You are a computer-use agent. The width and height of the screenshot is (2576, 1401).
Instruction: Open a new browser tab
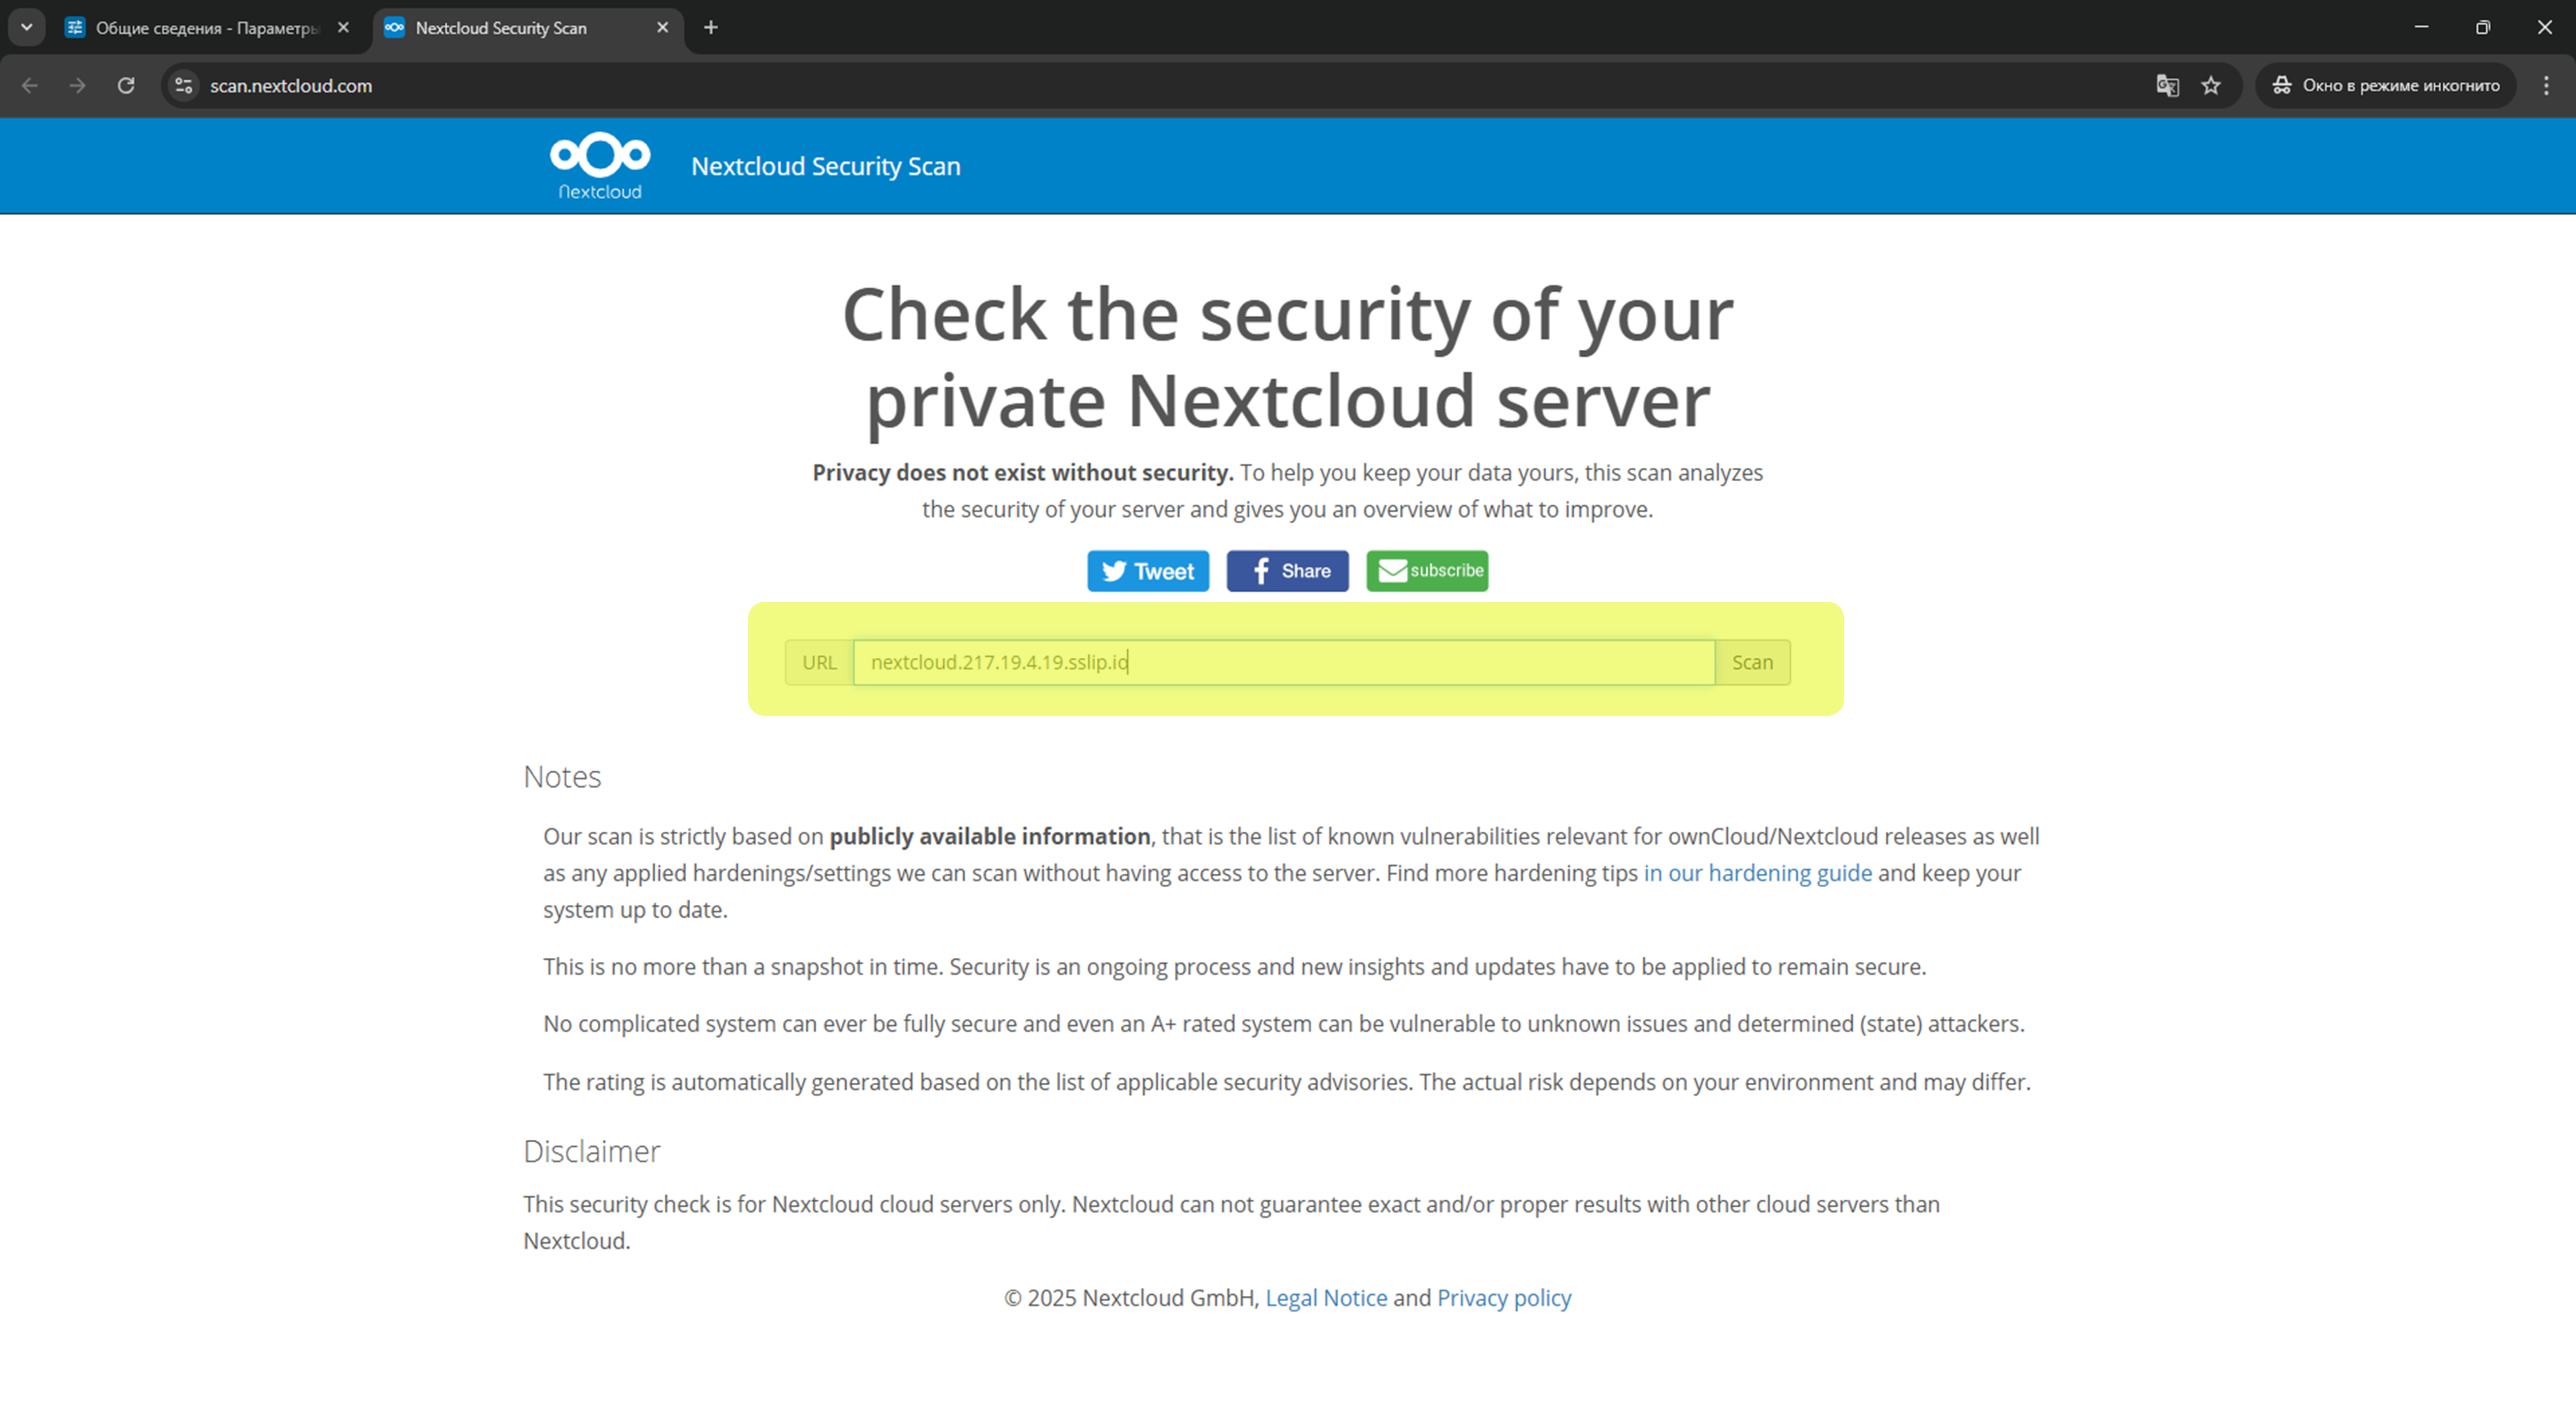[711, 28]
